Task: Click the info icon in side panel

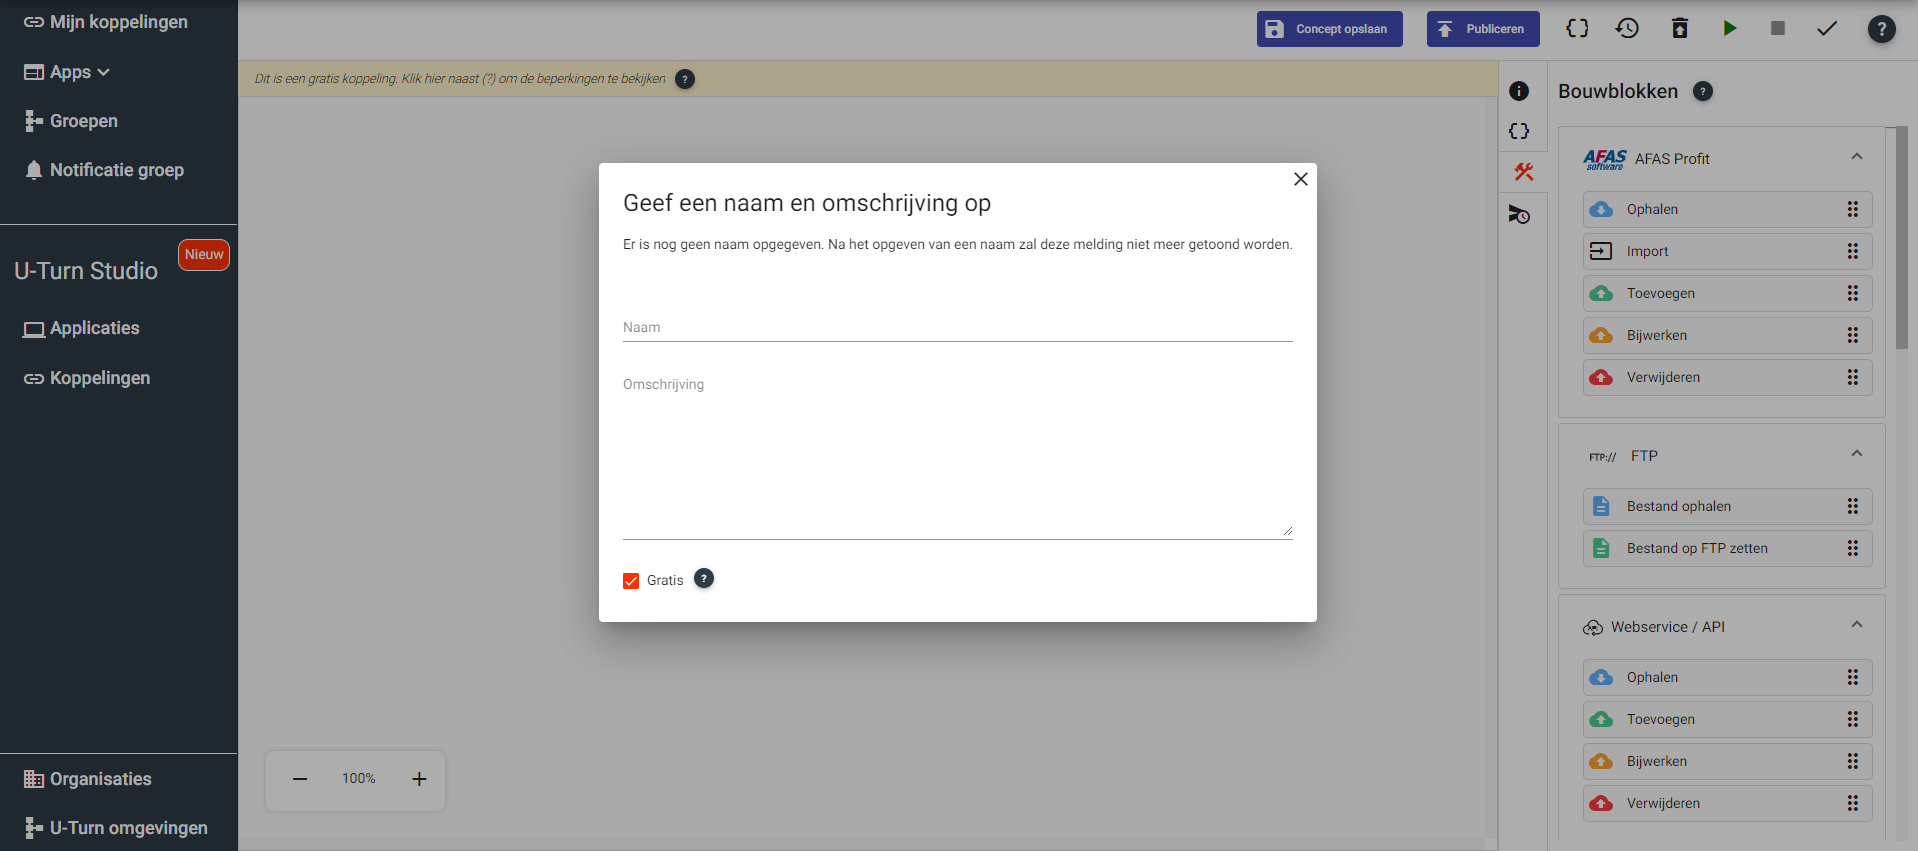Action: click(1519, 91)
